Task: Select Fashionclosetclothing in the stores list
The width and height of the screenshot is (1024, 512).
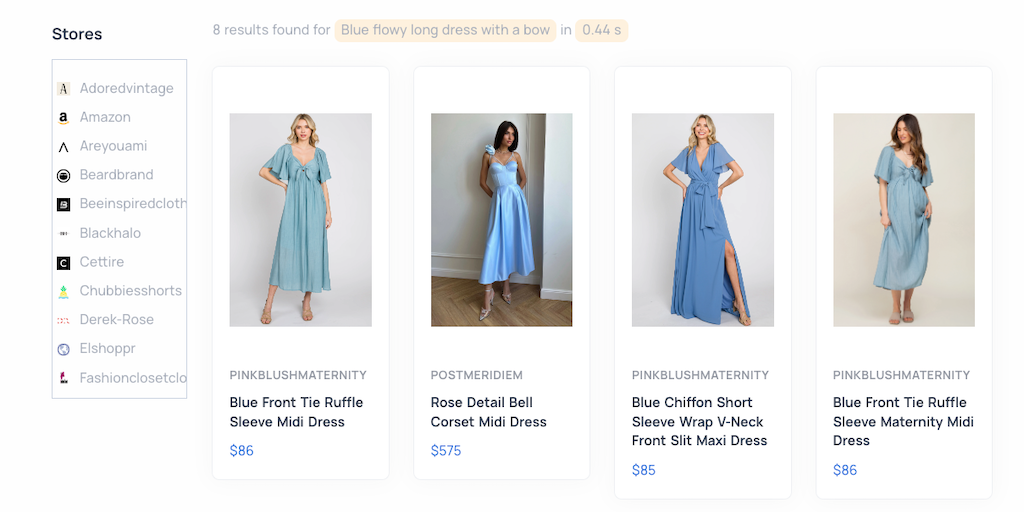Action: click(132, 378)
